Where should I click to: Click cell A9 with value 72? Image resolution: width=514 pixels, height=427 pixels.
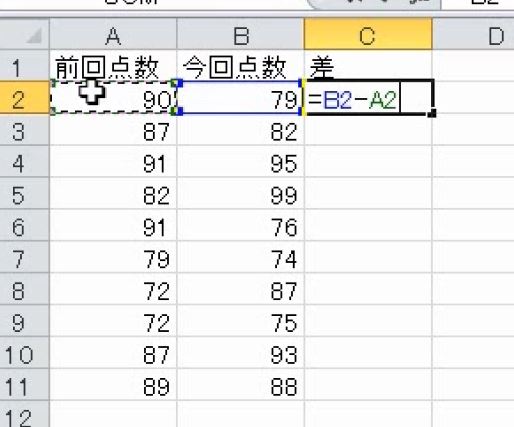point(113,321)
